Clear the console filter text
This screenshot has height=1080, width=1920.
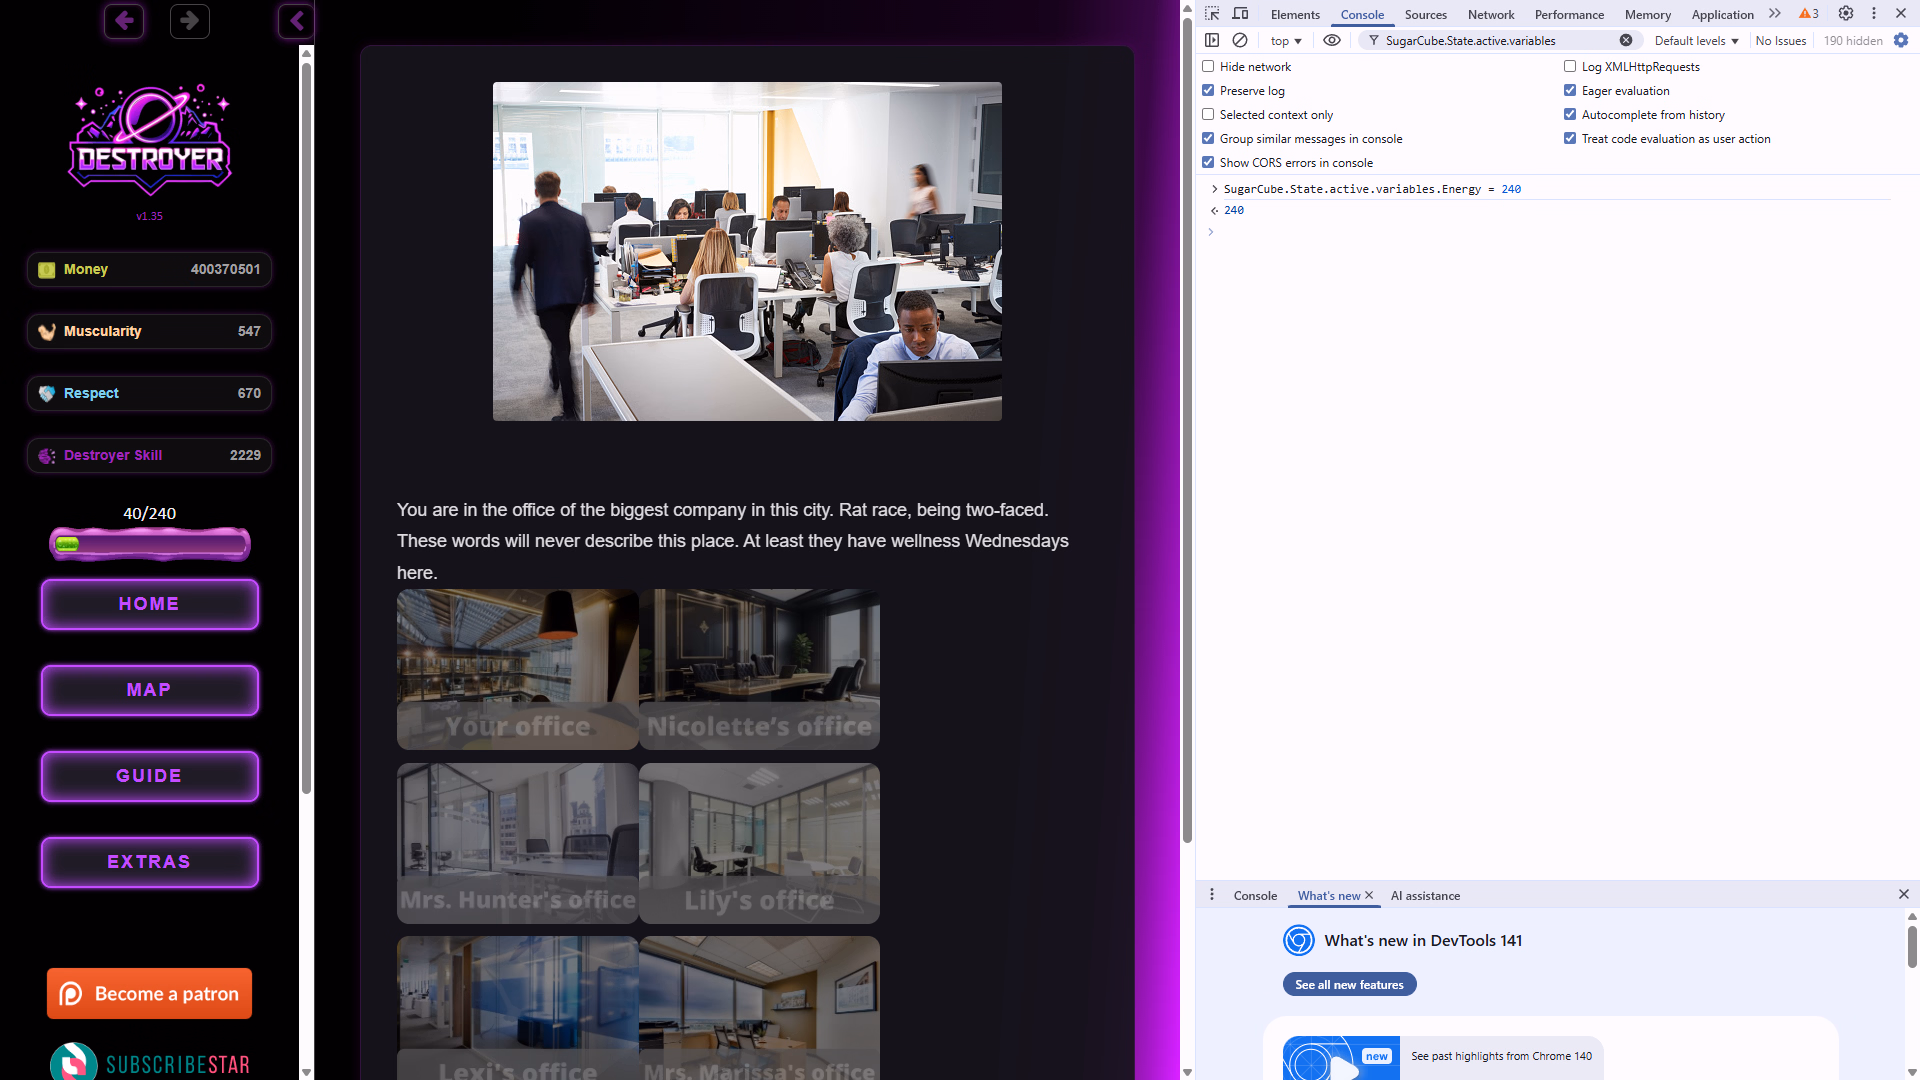1626,40
